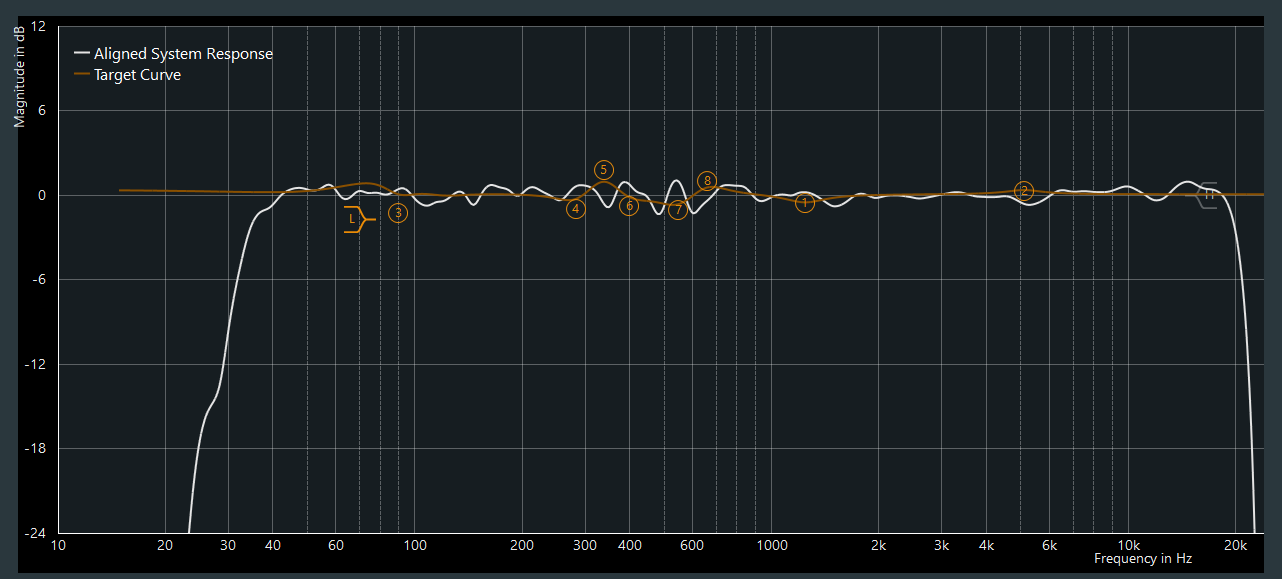Select EQ filter node 2
This screenshot has height=579, width=1282.
[x=1024, y=191]
